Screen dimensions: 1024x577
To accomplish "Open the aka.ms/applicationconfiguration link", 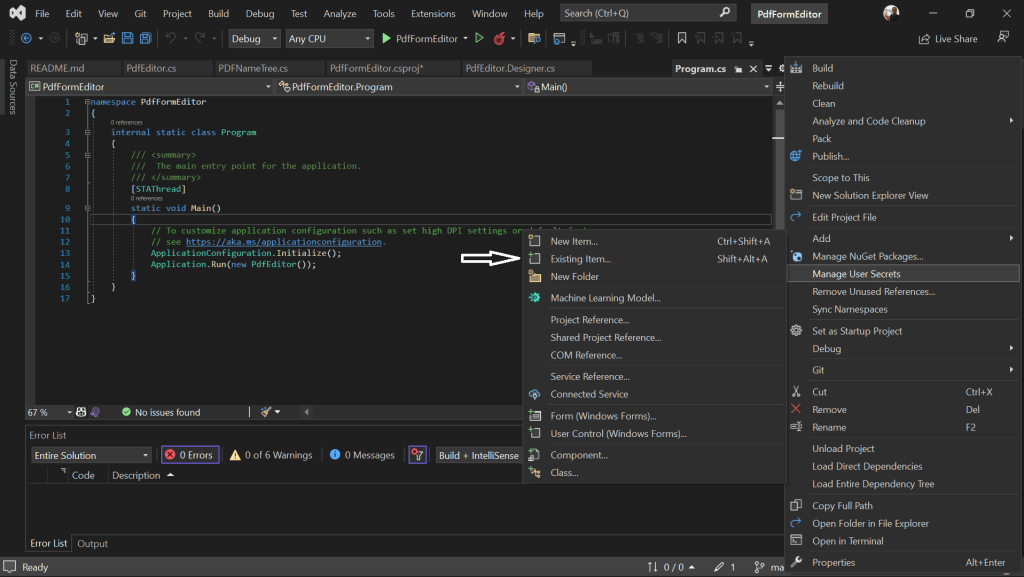I will [283, 242].
